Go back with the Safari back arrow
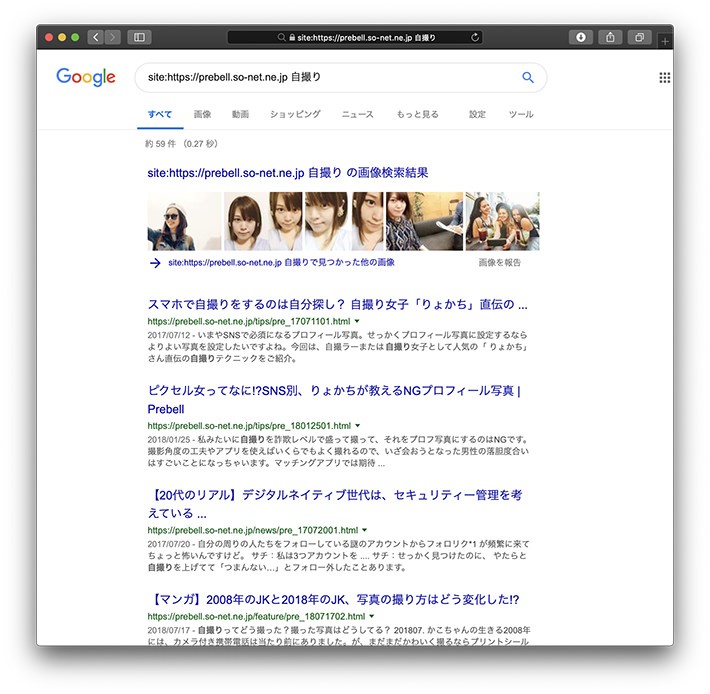The height and width of the screenshot is (694, 710). click(x=96, y=37)
